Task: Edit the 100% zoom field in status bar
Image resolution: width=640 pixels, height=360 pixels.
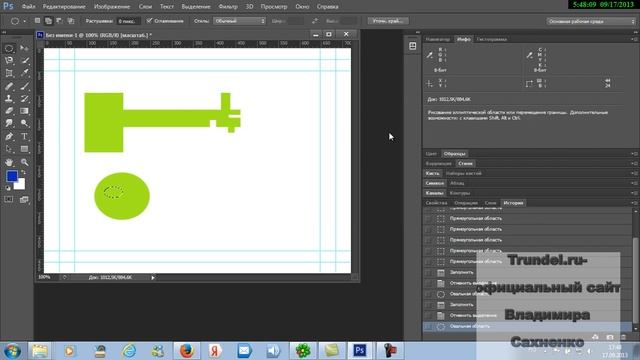Action: [47, 278]
